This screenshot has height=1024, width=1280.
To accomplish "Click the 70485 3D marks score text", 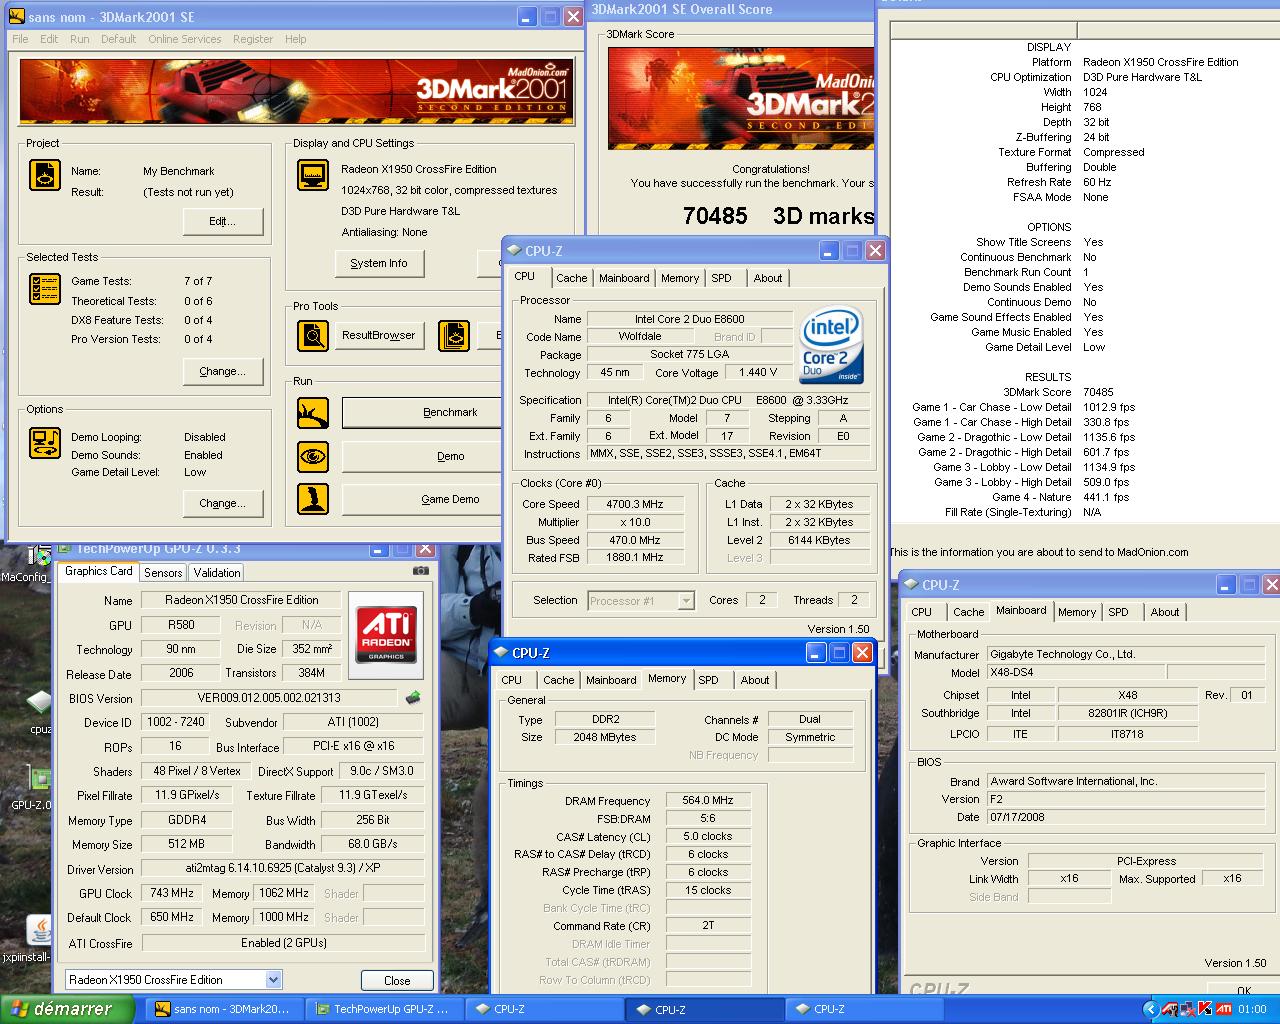I will 778,215.
